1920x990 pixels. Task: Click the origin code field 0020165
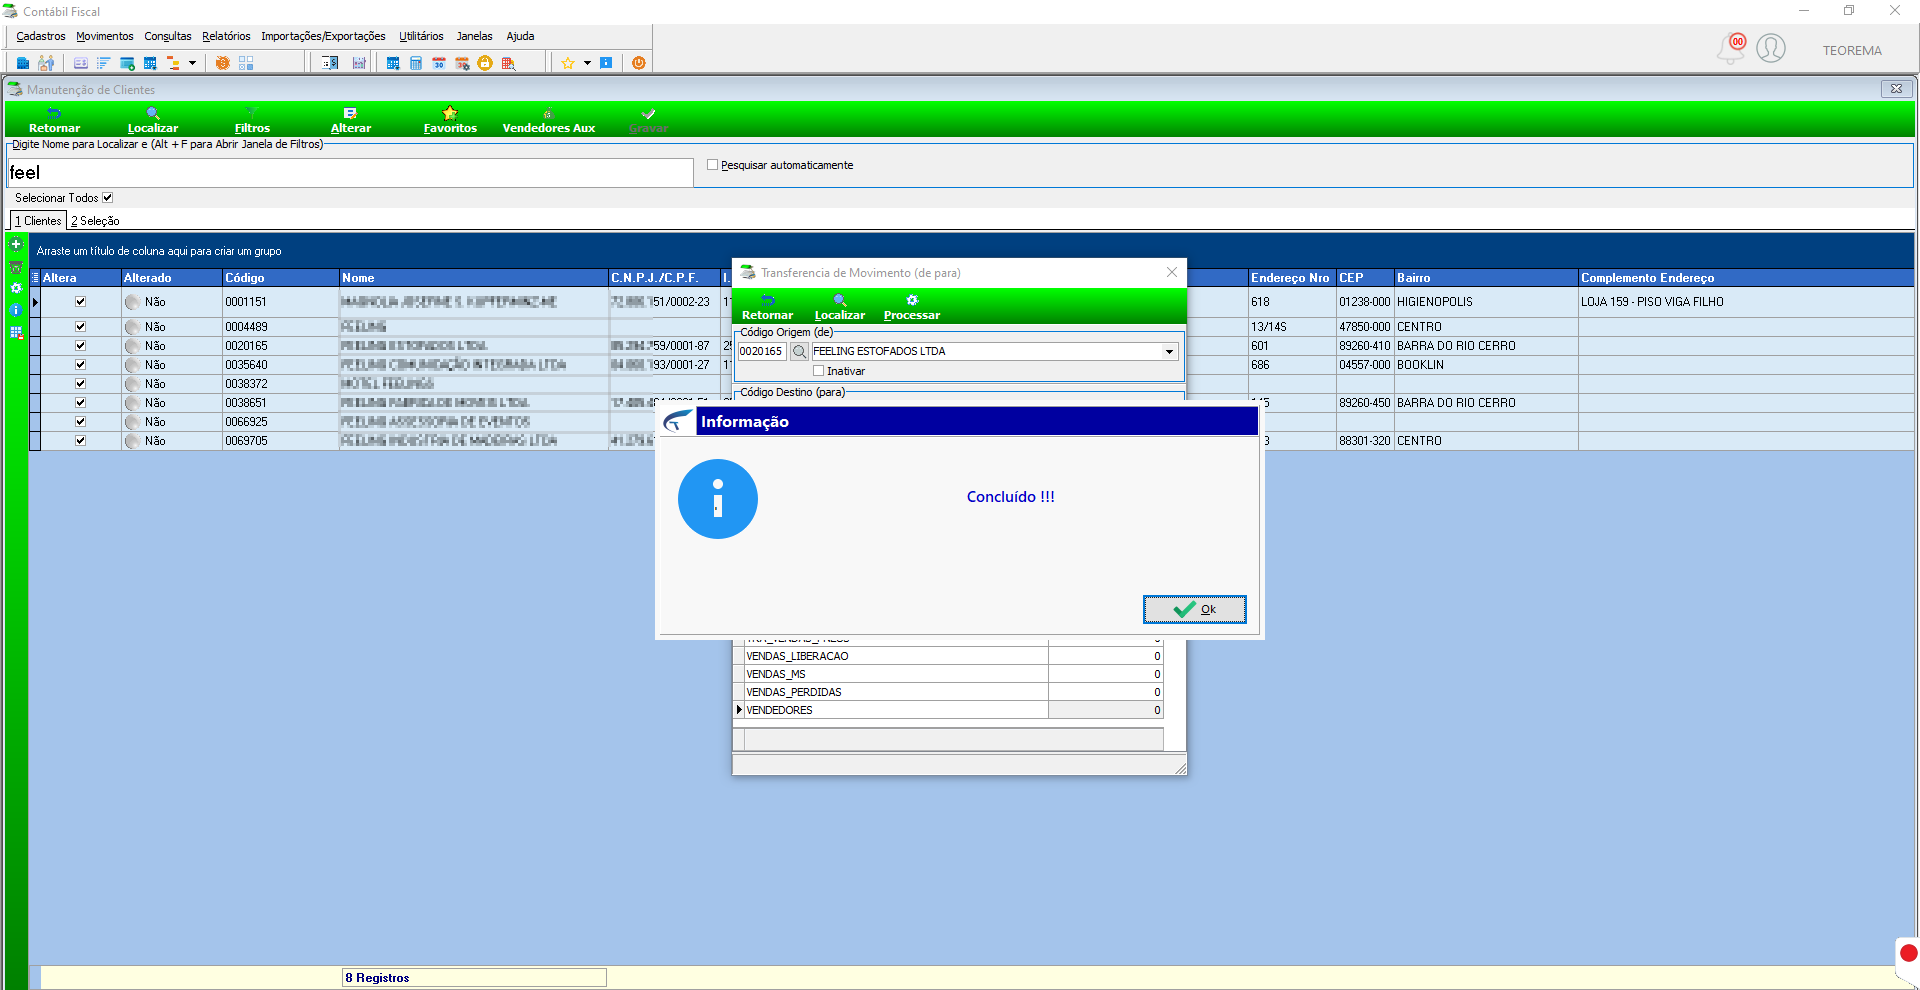tap(762, 351)
